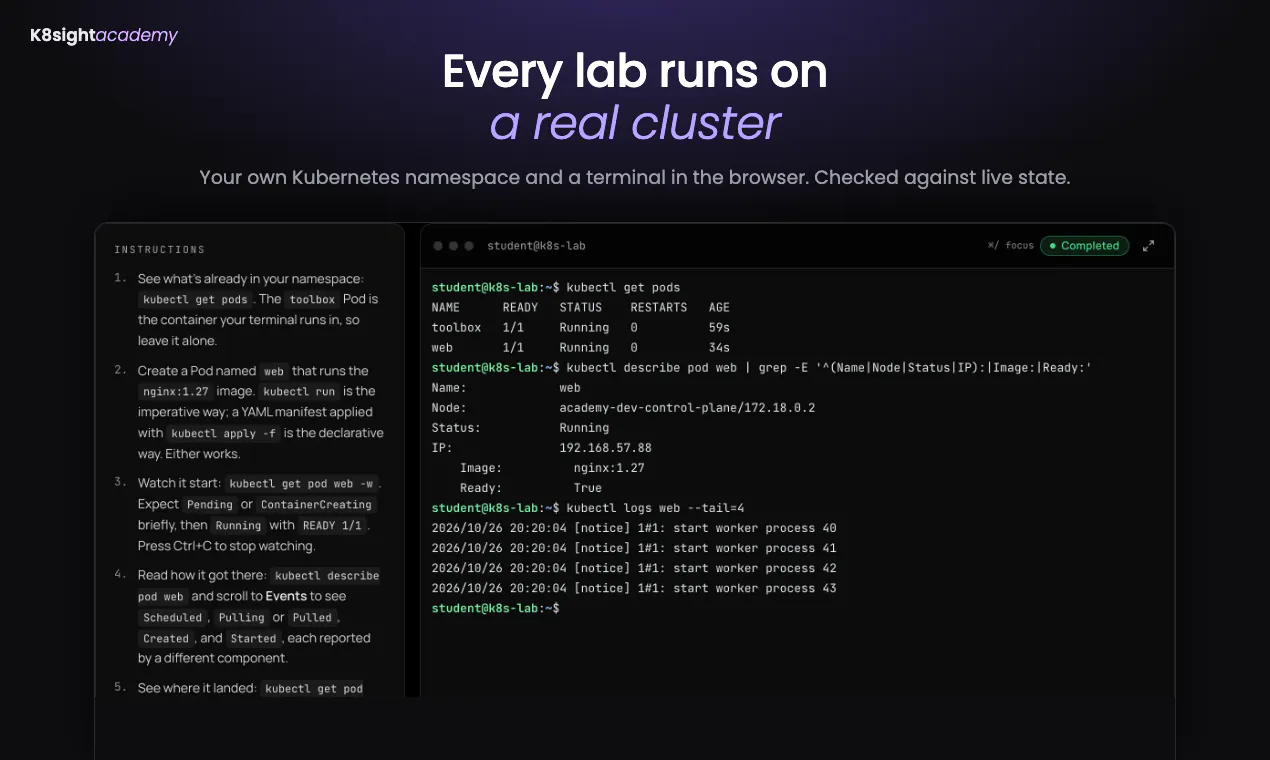Click the 'kubectl get pods' code snippet in step 1
1270x760 pixels.
coord(195,299)
